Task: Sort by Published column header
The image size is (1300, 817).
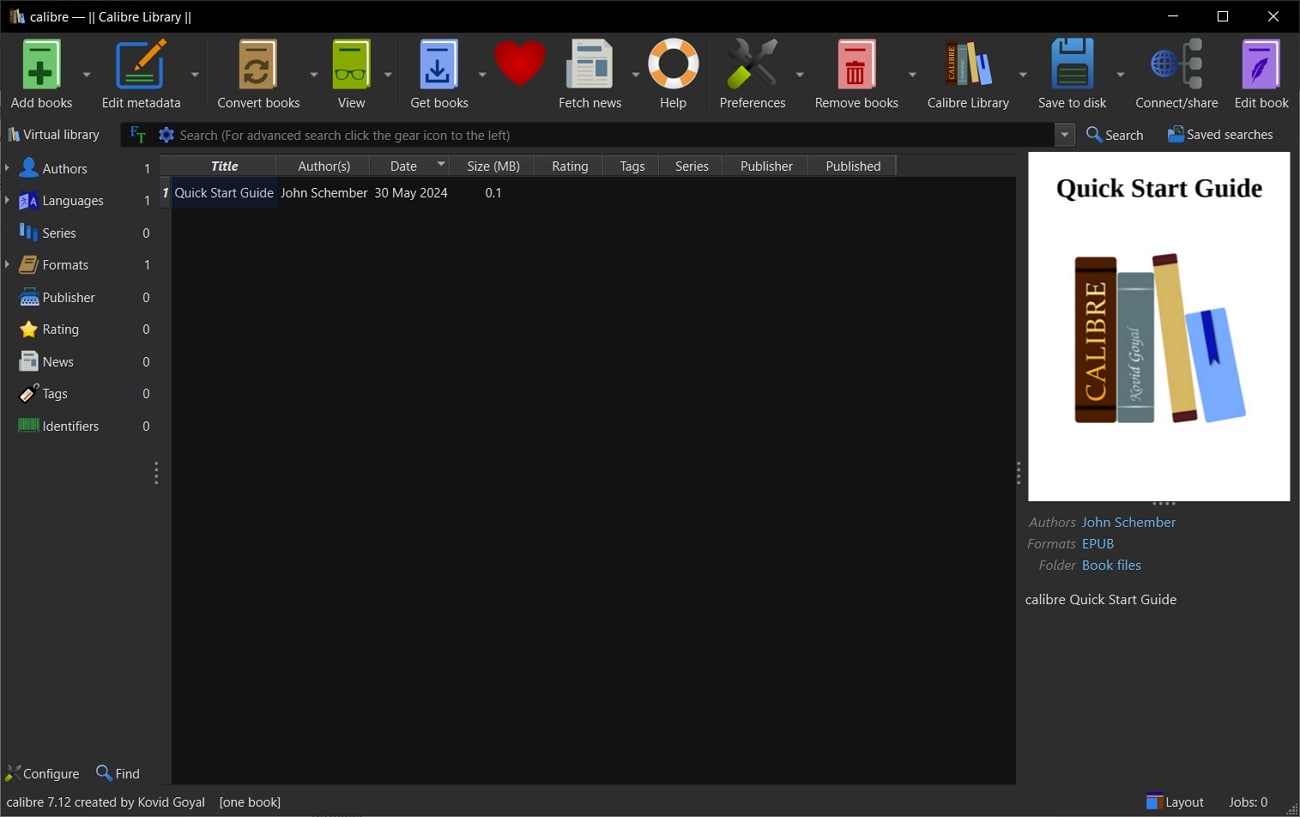Action: pyautogui.click(x=853, y=166)
